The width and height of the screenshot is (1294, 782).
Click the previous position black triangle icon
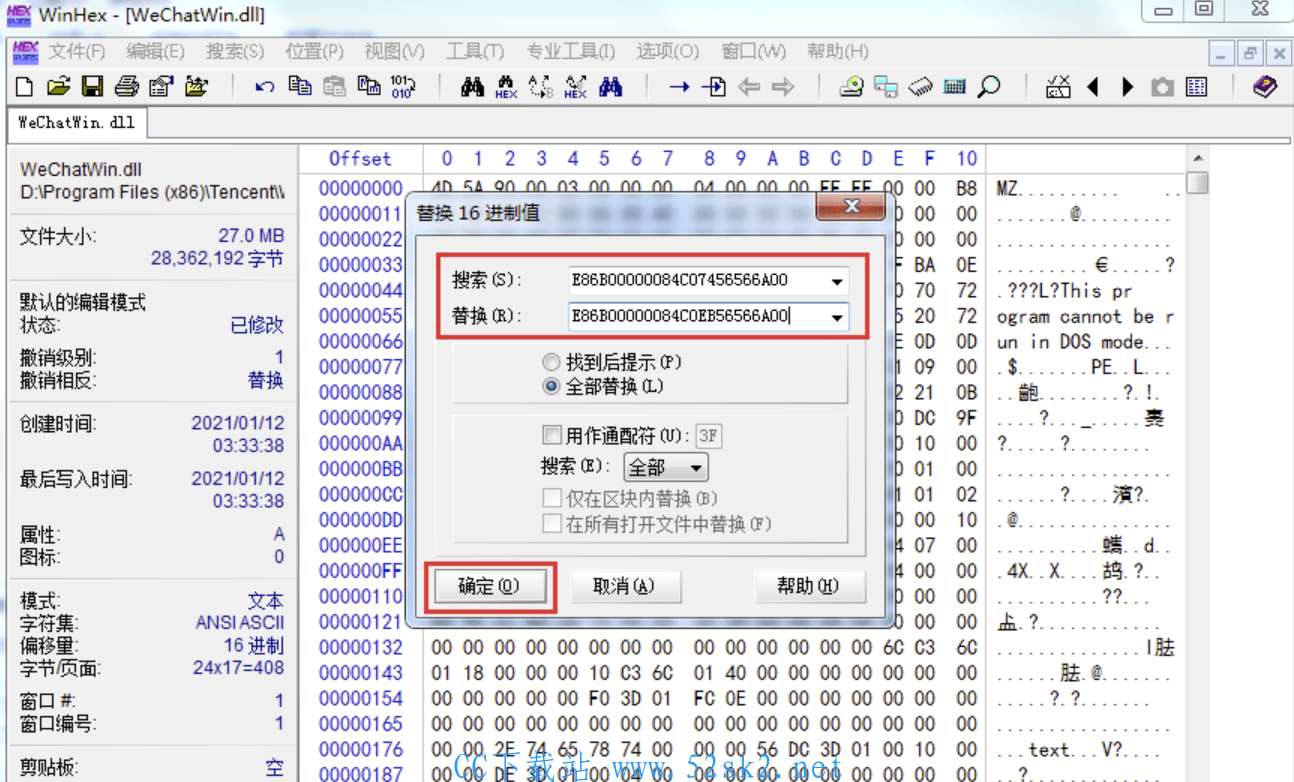click(x=1093, y=87)
